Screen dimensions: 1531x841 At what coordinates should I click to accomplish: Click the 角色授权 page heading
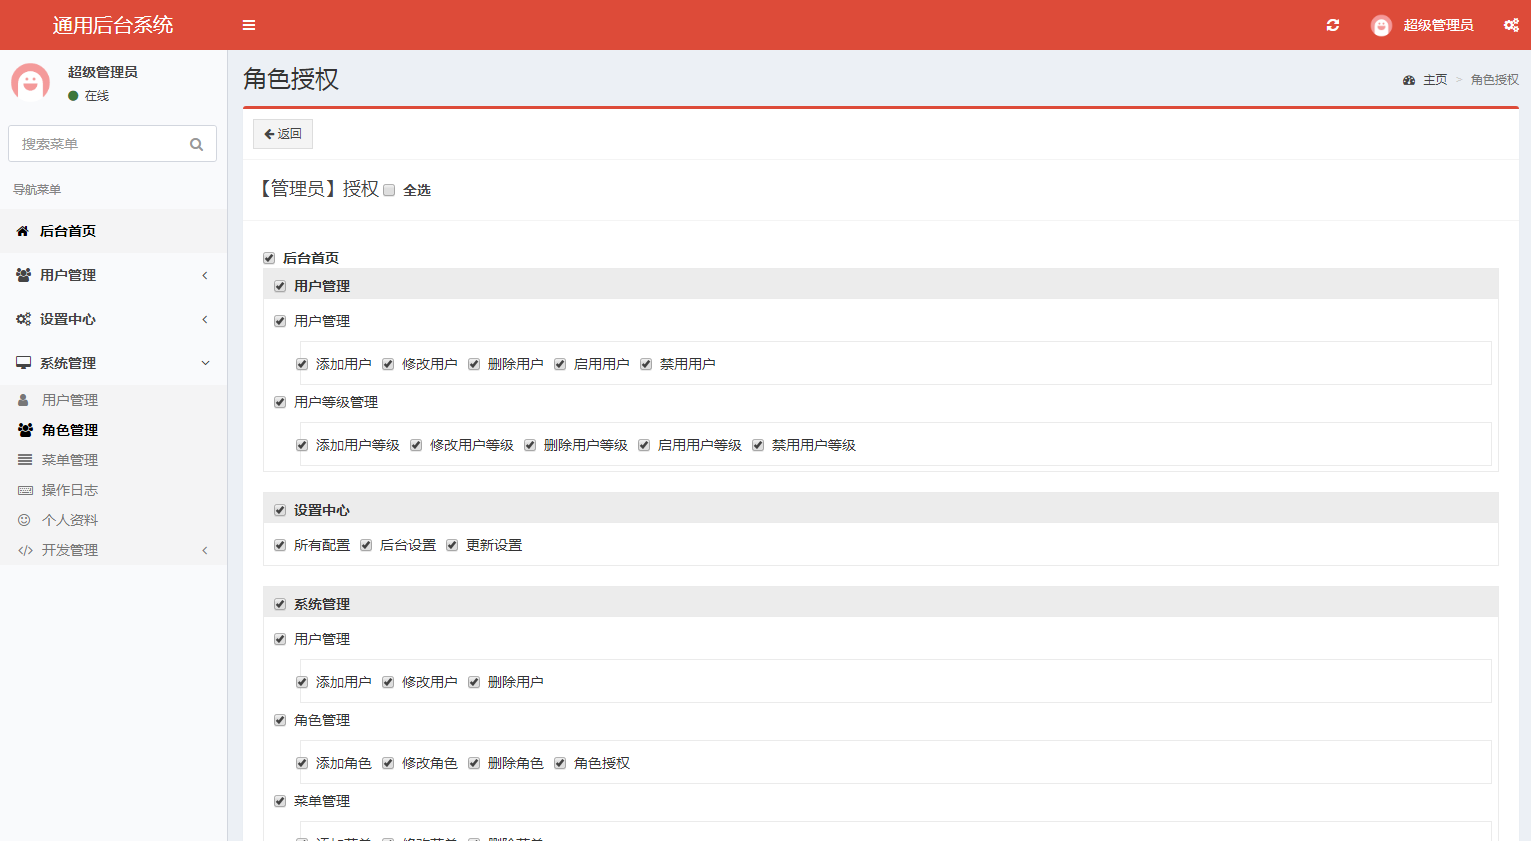[291, 79]
